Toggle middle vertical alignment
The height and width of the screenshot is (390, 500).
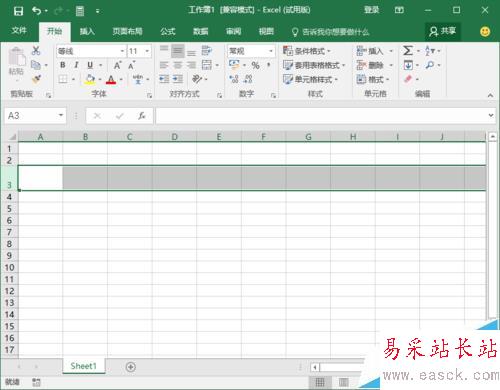coord(178,51)
